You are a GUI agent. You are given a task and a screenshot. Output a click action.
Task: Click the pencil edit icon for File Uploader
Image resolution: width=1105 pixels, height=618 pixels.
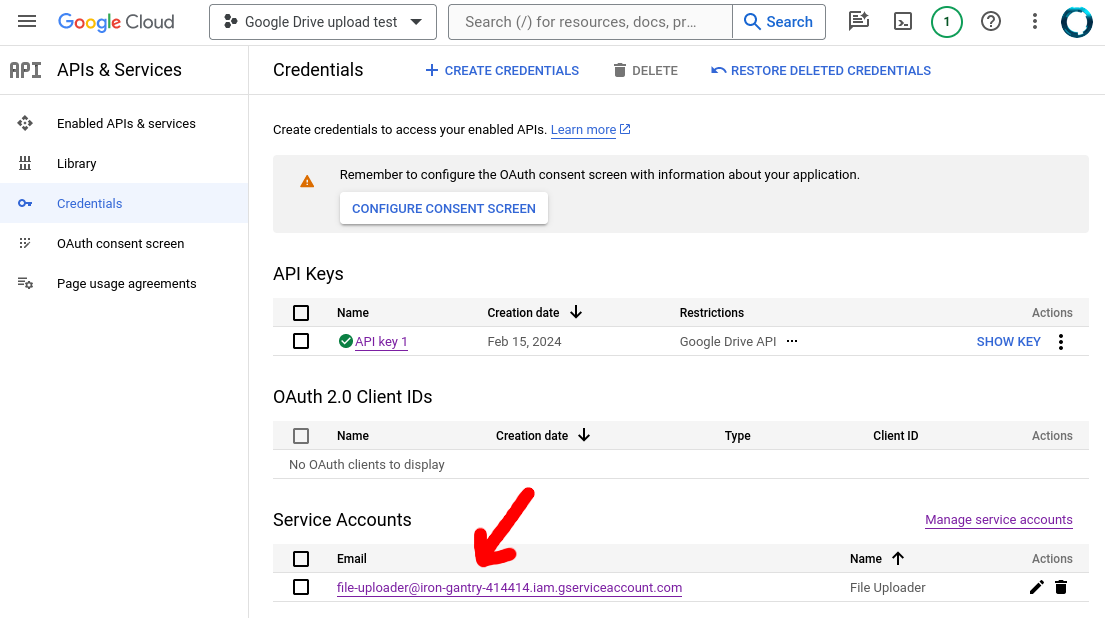pyautogui.click(x=1036, y=587)
